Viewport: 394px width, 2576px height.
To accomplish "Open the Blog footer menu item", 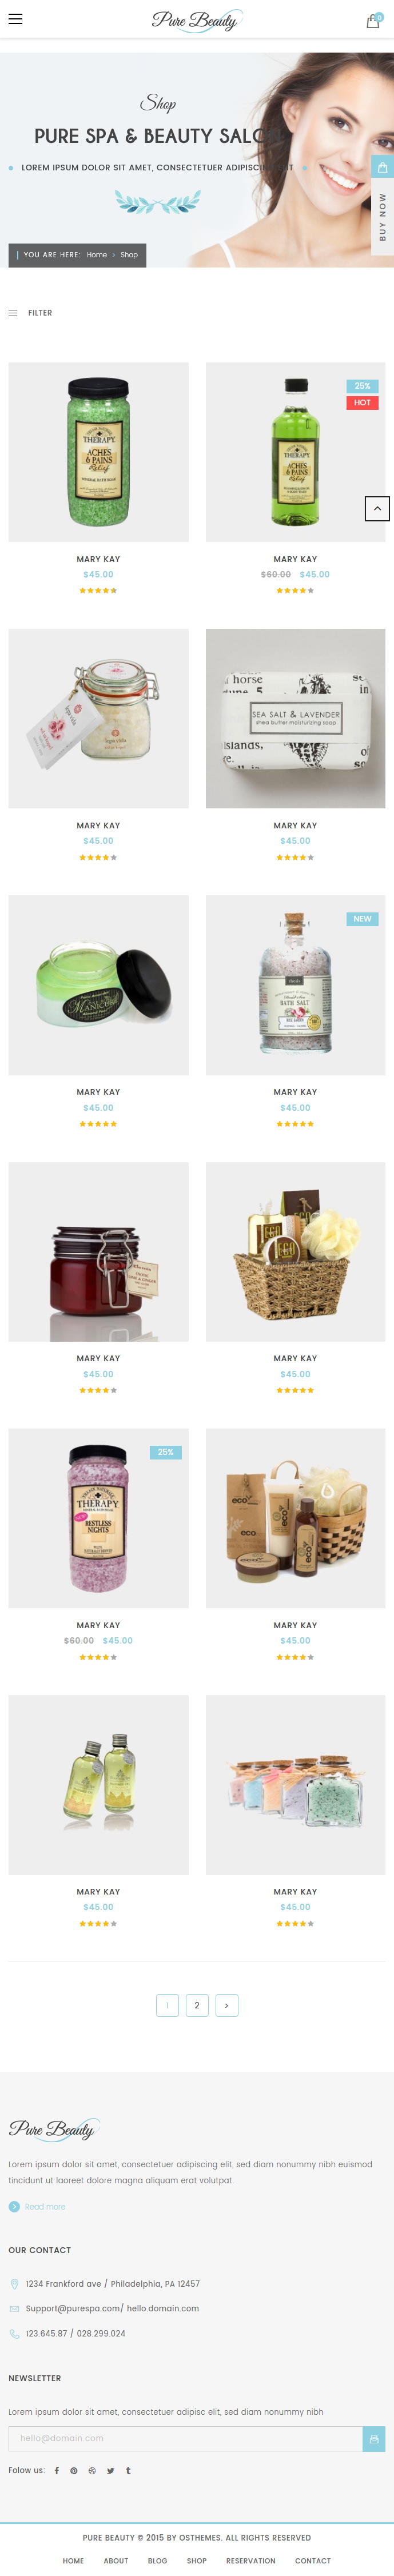I will click(157, 2561).
